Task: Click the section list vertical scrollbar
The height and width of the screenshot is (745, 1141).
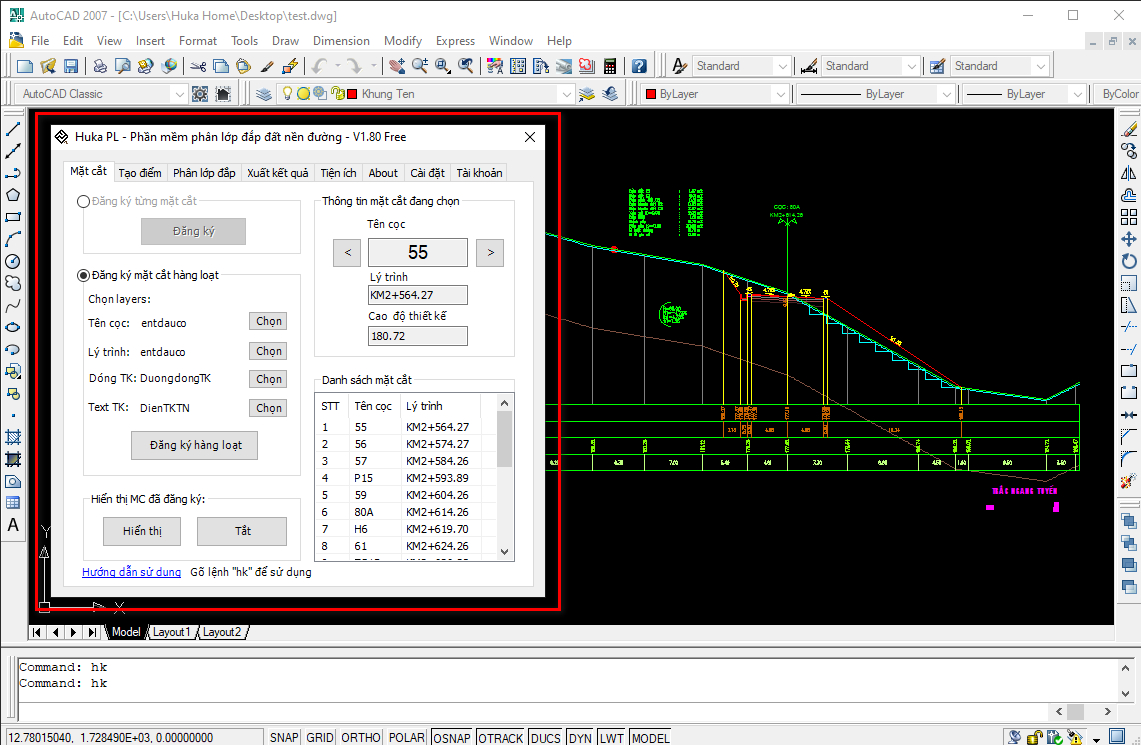Action: tap(505, 438)
